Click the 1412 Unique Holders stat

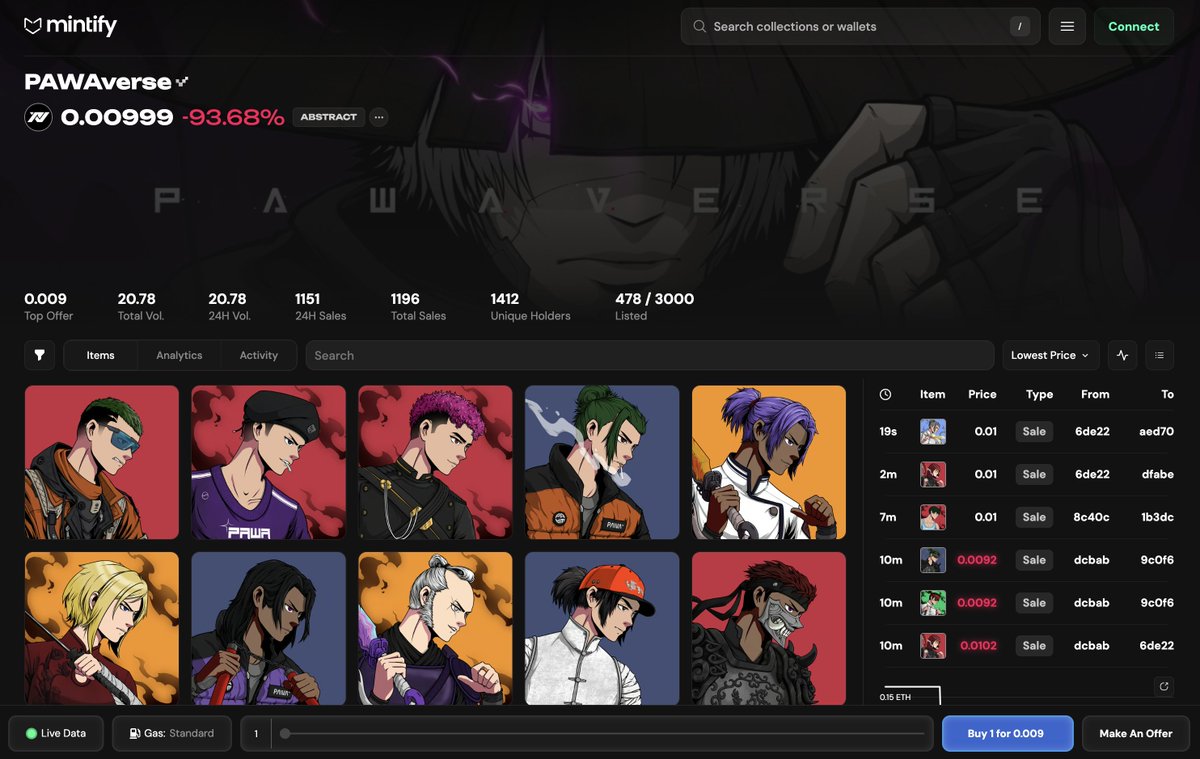pyautogui.click(x=530, y=306)
